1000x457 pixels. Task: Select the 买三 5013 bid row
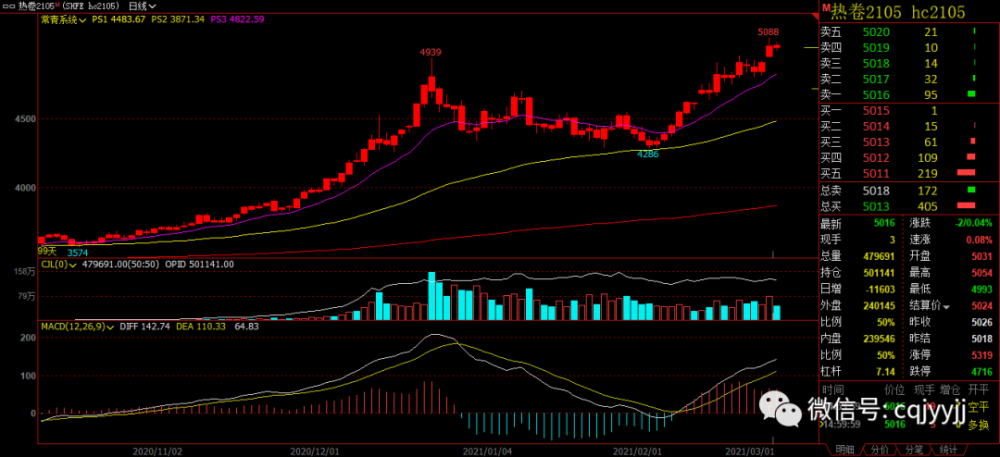[908, 142]
